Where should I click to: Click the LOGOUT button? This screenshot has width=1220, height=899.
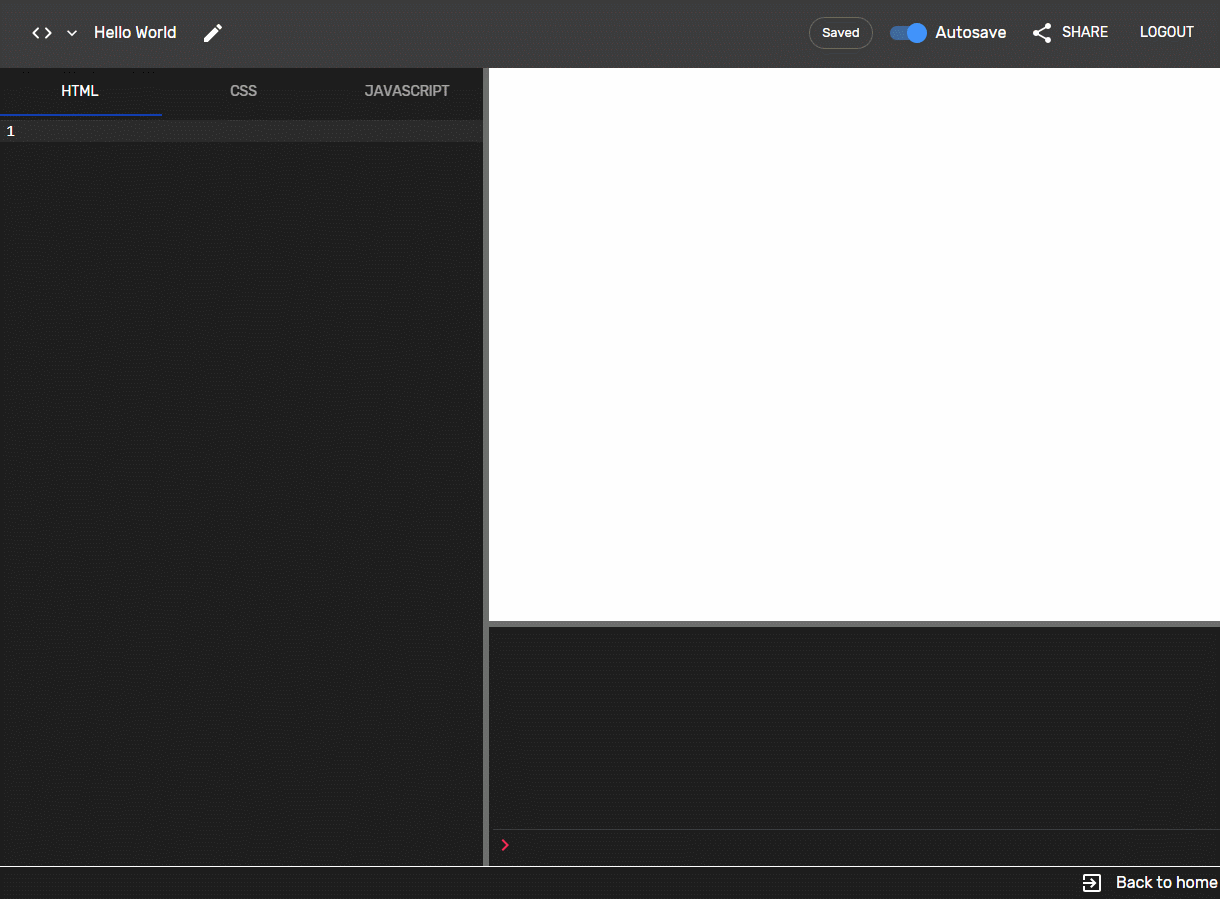coord(1166,32)
